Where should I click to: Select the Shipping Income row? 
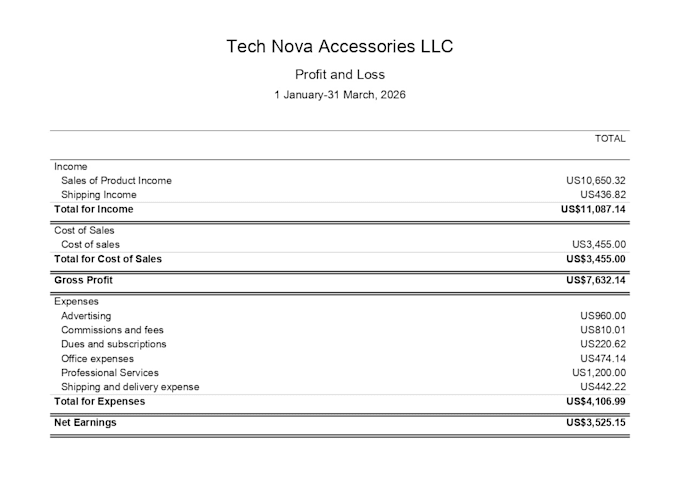pyautogui.click(x=340, y=195)
